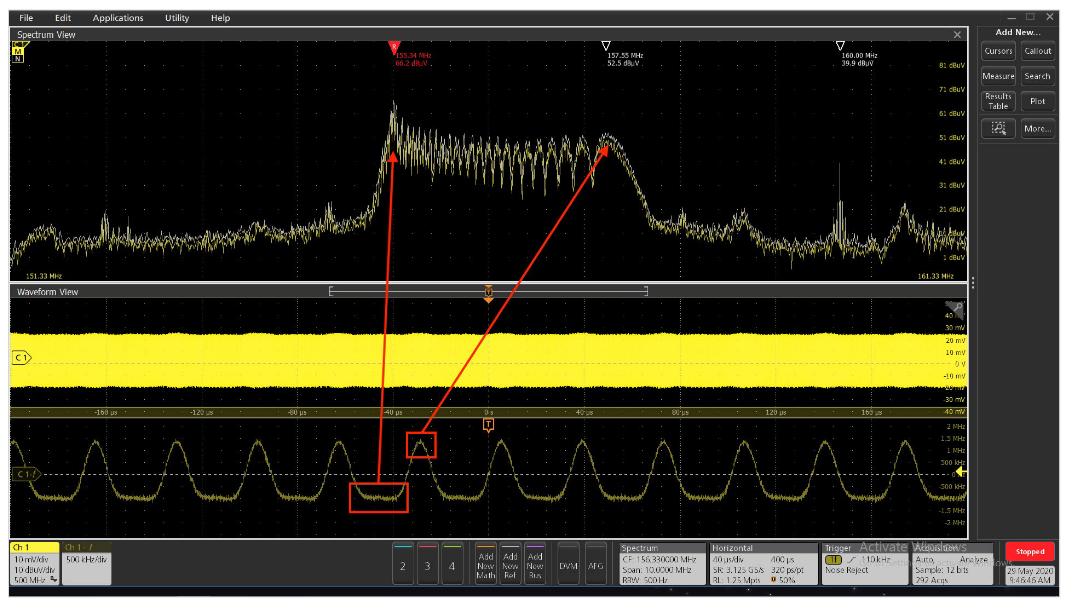1066x604 pixels.
Task: Expand the Spectrum badge settings
Action: [x=662, y=563]
